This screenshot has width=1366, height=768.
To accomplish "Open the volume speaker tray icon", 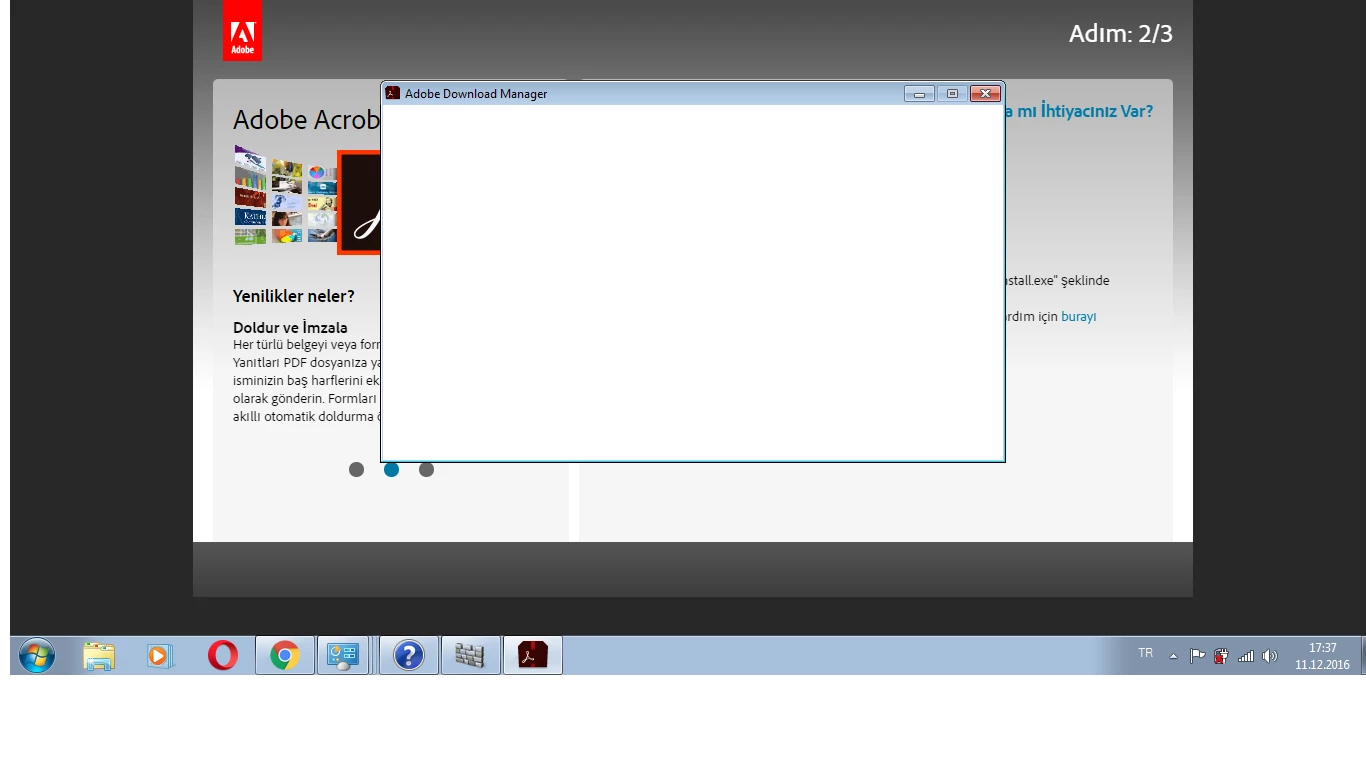I will 1270,657.
